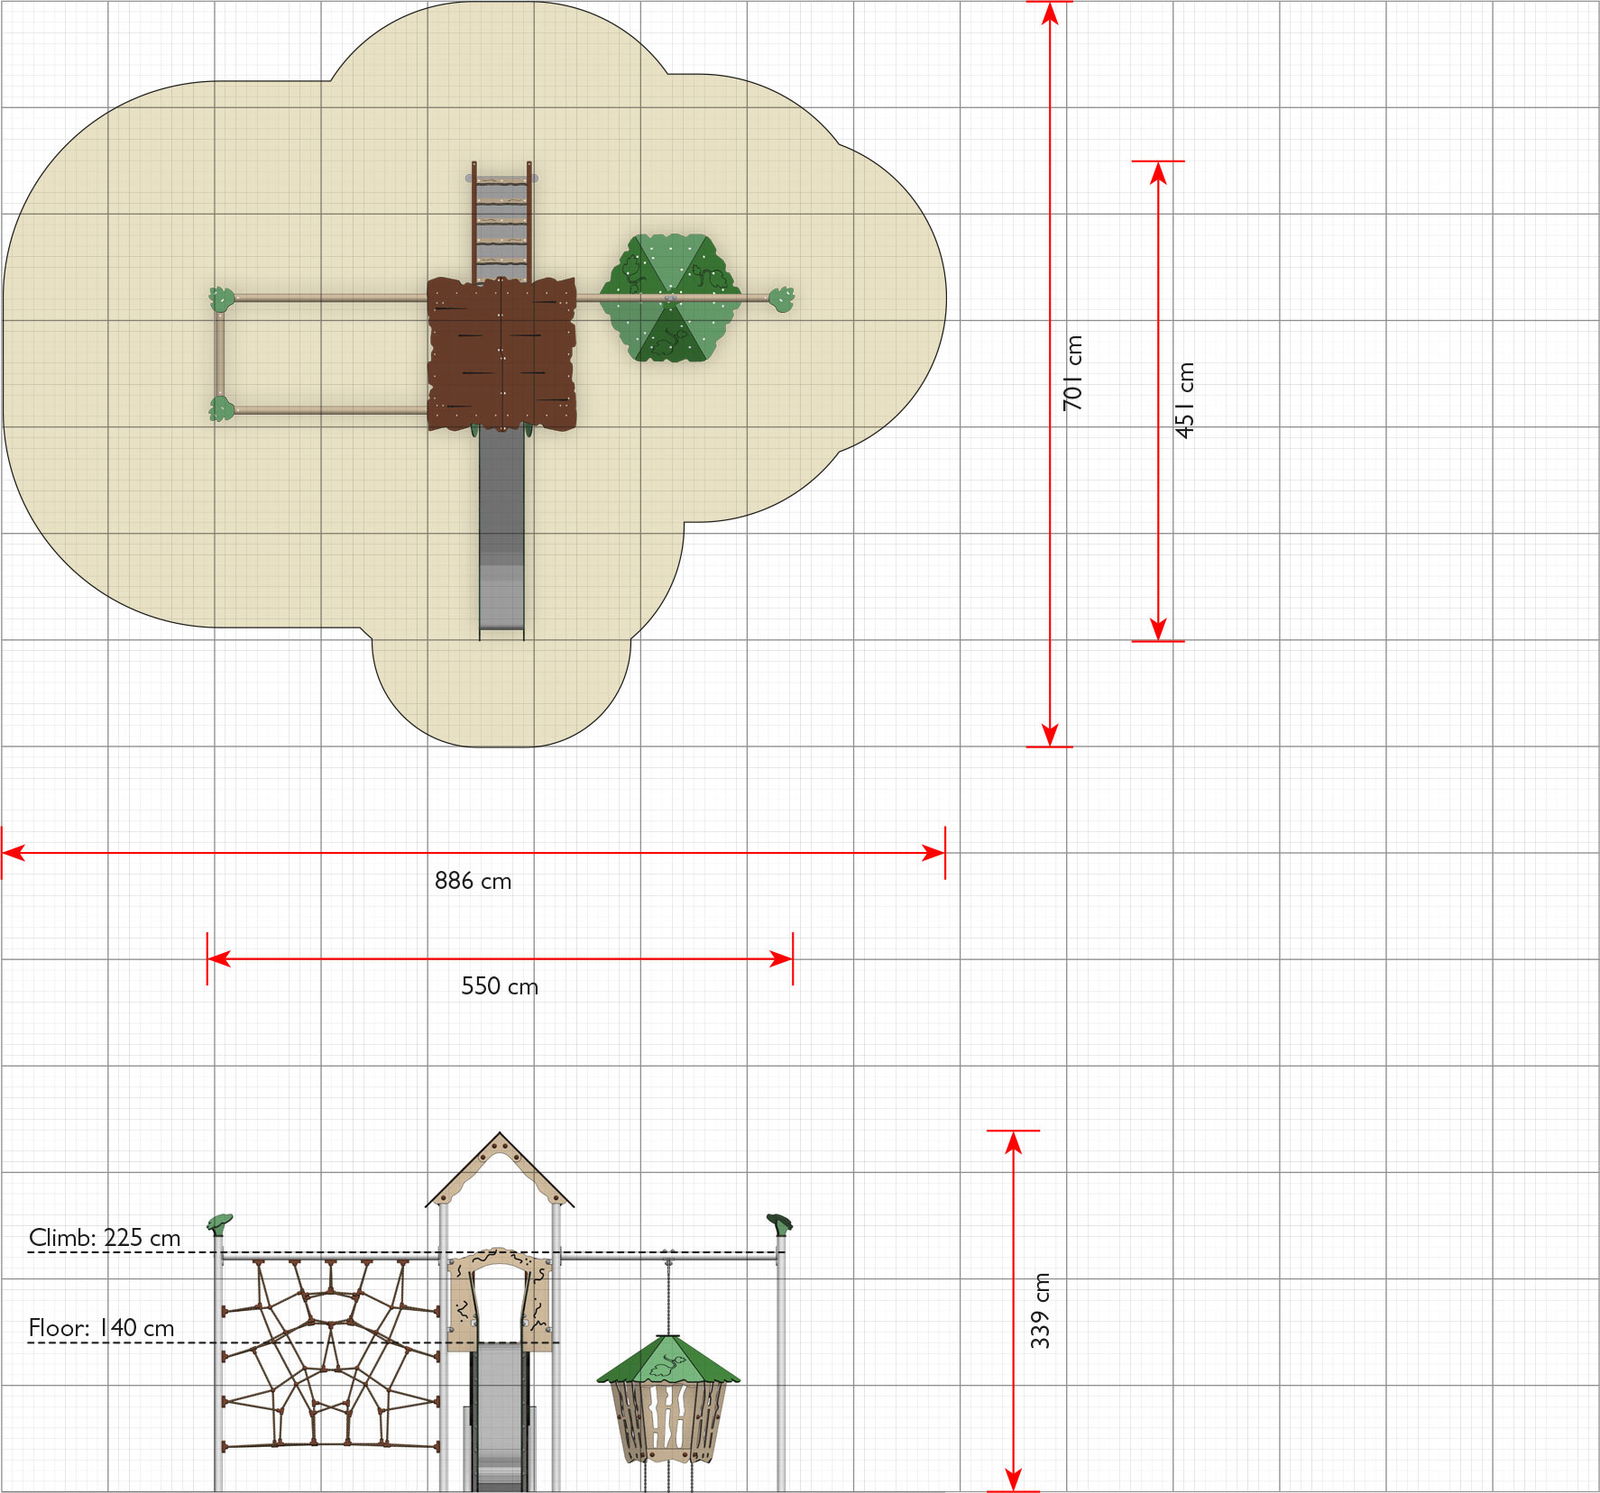Click the leaf topper on the left elevation post
The height and width of the screenshot is (1493, 1600).
pyautogui.click(x=220, y=1222)
